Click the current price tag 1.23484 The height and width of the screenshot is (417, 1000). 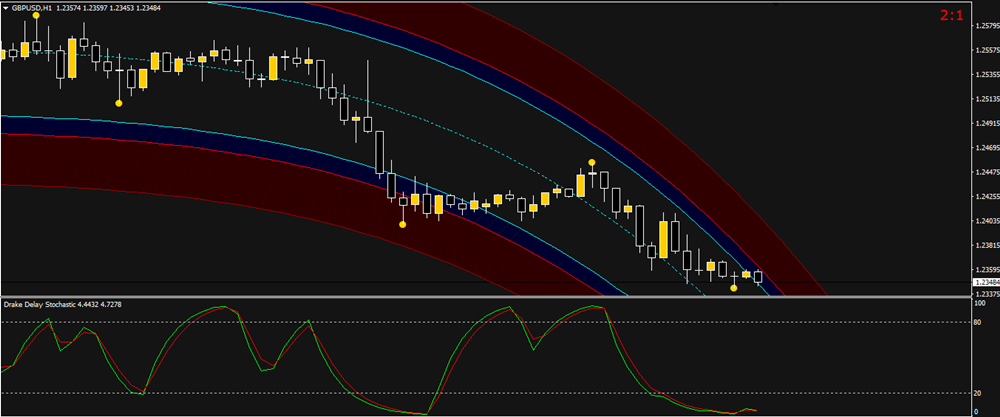coord(985,283)
